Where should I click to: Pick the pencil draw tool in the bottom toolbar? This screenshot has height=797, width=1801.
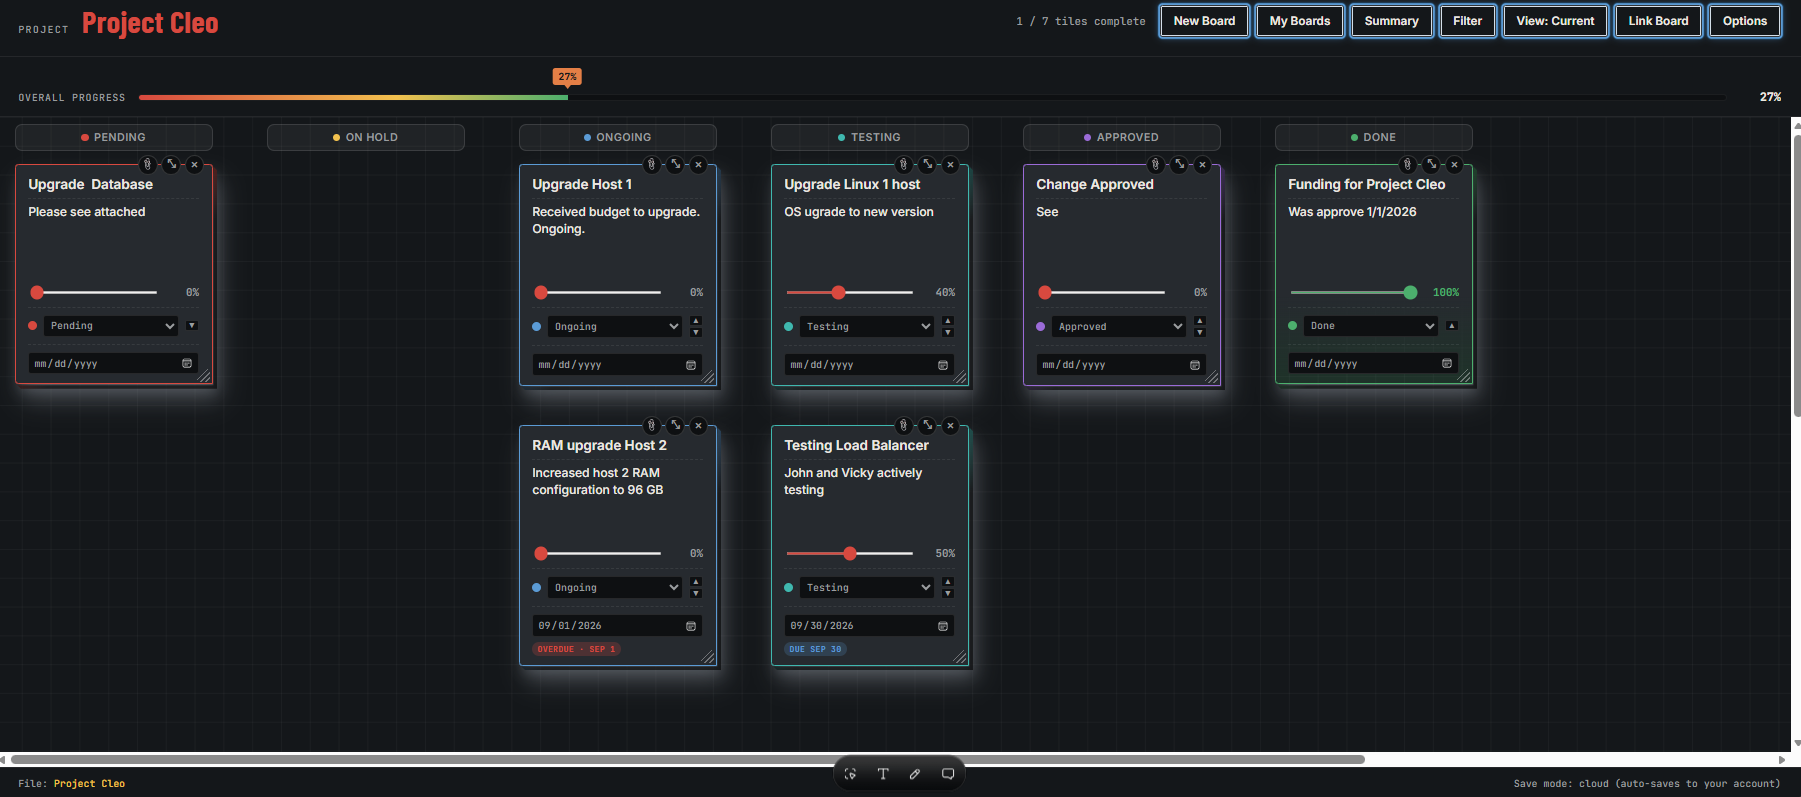[x=915, y=773]
